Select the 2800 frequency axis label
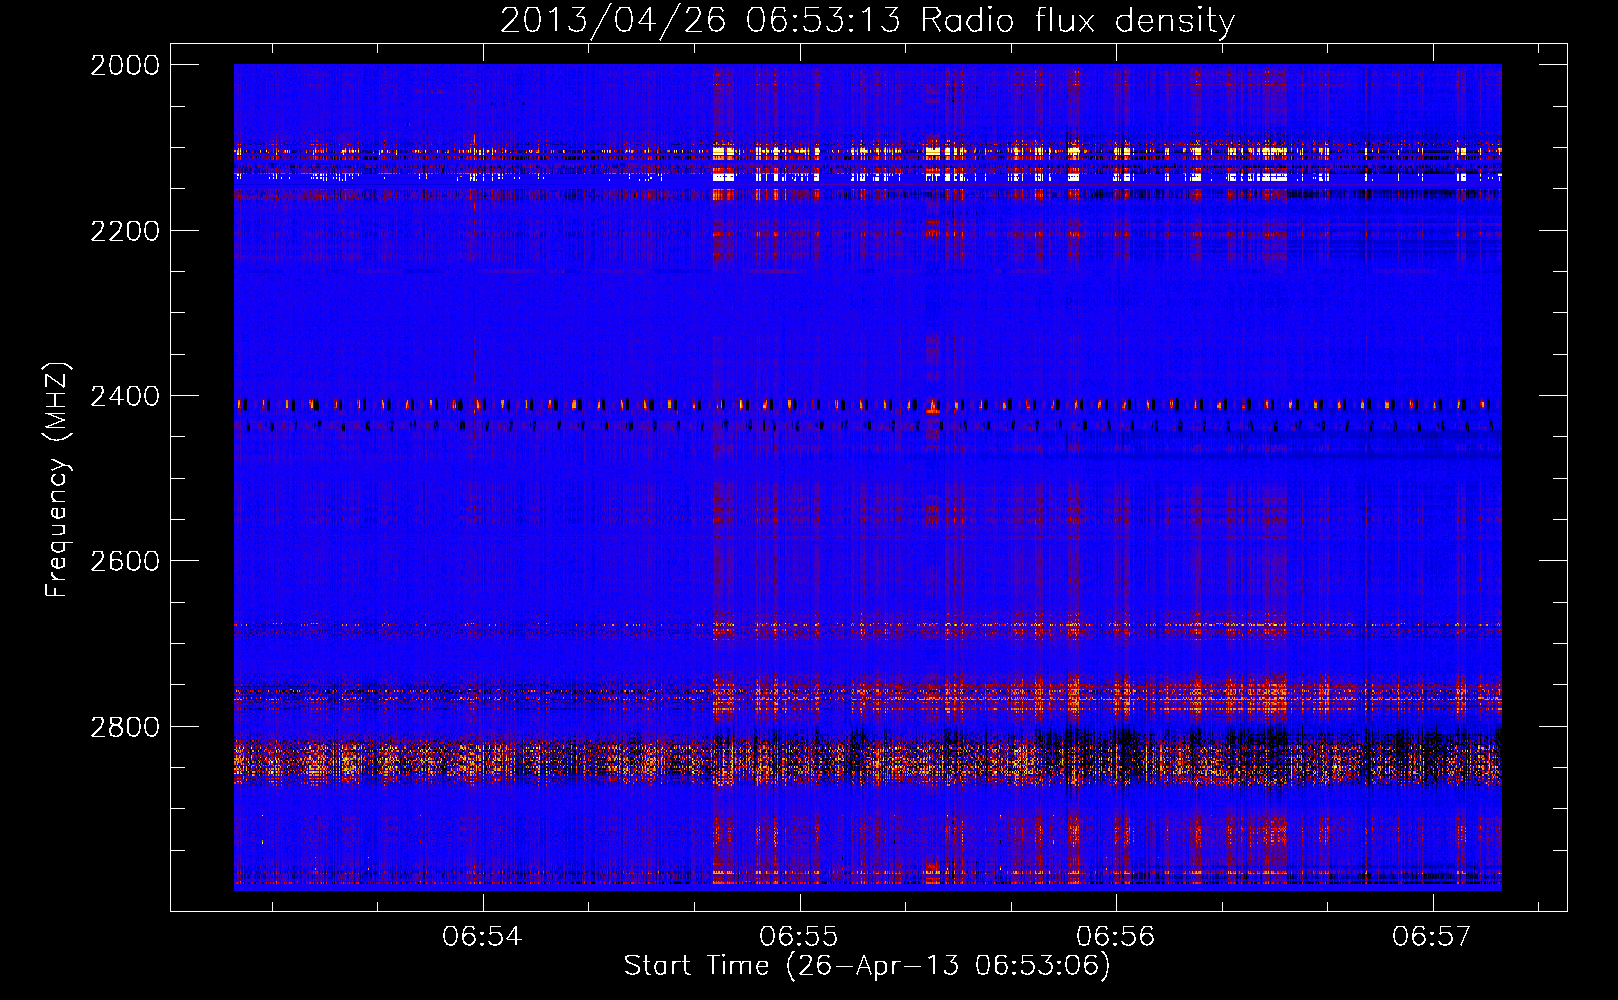The height and width of the screenshot is (1000, 1618). click(125, 727)
